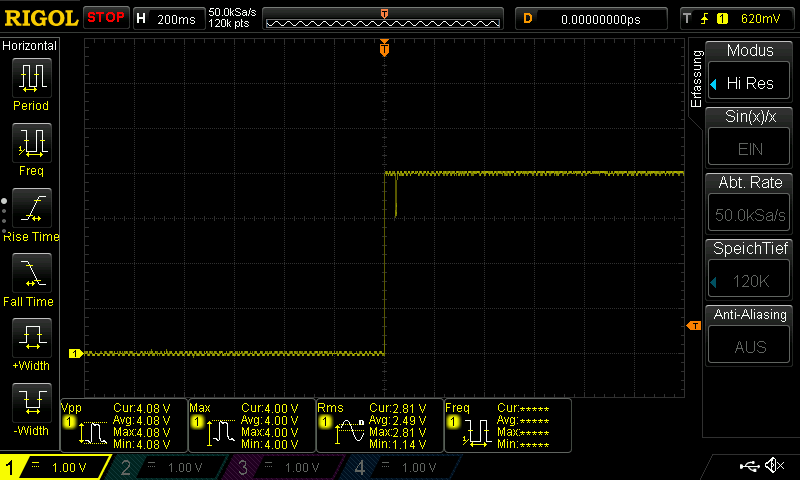
Task: Click the Max measurement waveform icon
Action: [220, 433]
